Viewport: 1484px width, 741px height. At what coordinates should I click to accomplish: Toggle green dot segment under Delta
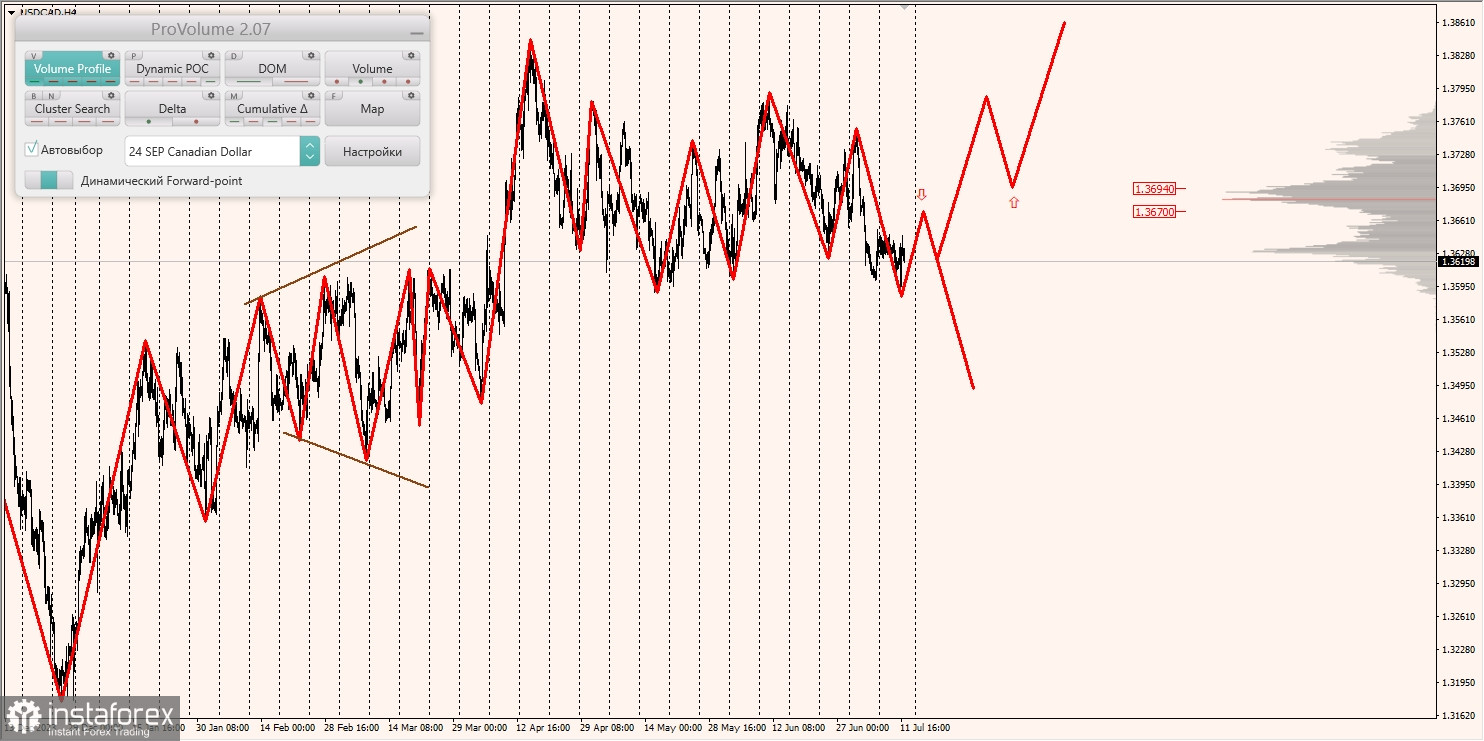pos(149,121)
